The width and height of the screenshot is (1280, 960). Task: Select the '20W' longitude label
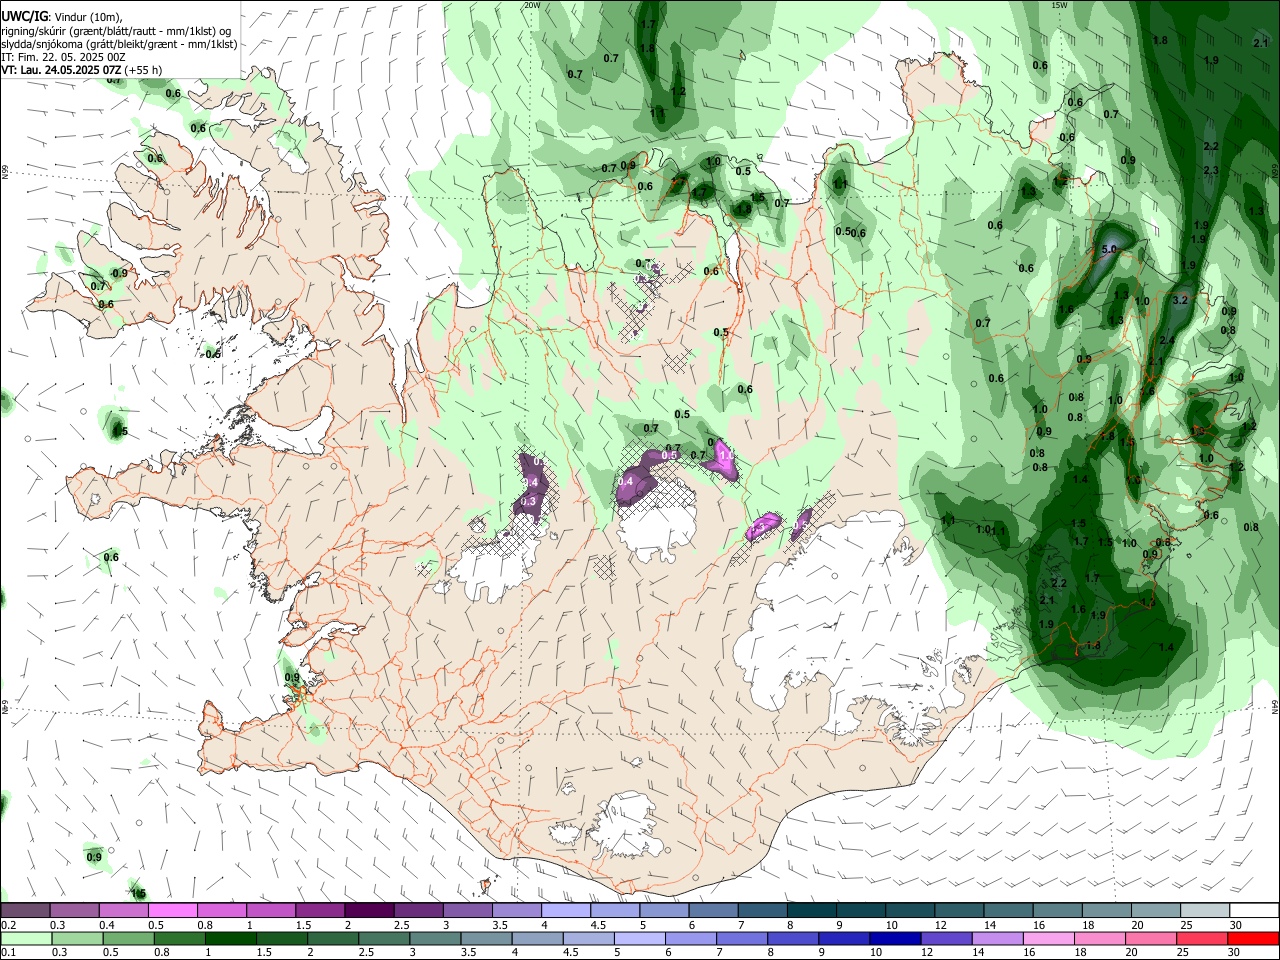(x=532, y=5)
